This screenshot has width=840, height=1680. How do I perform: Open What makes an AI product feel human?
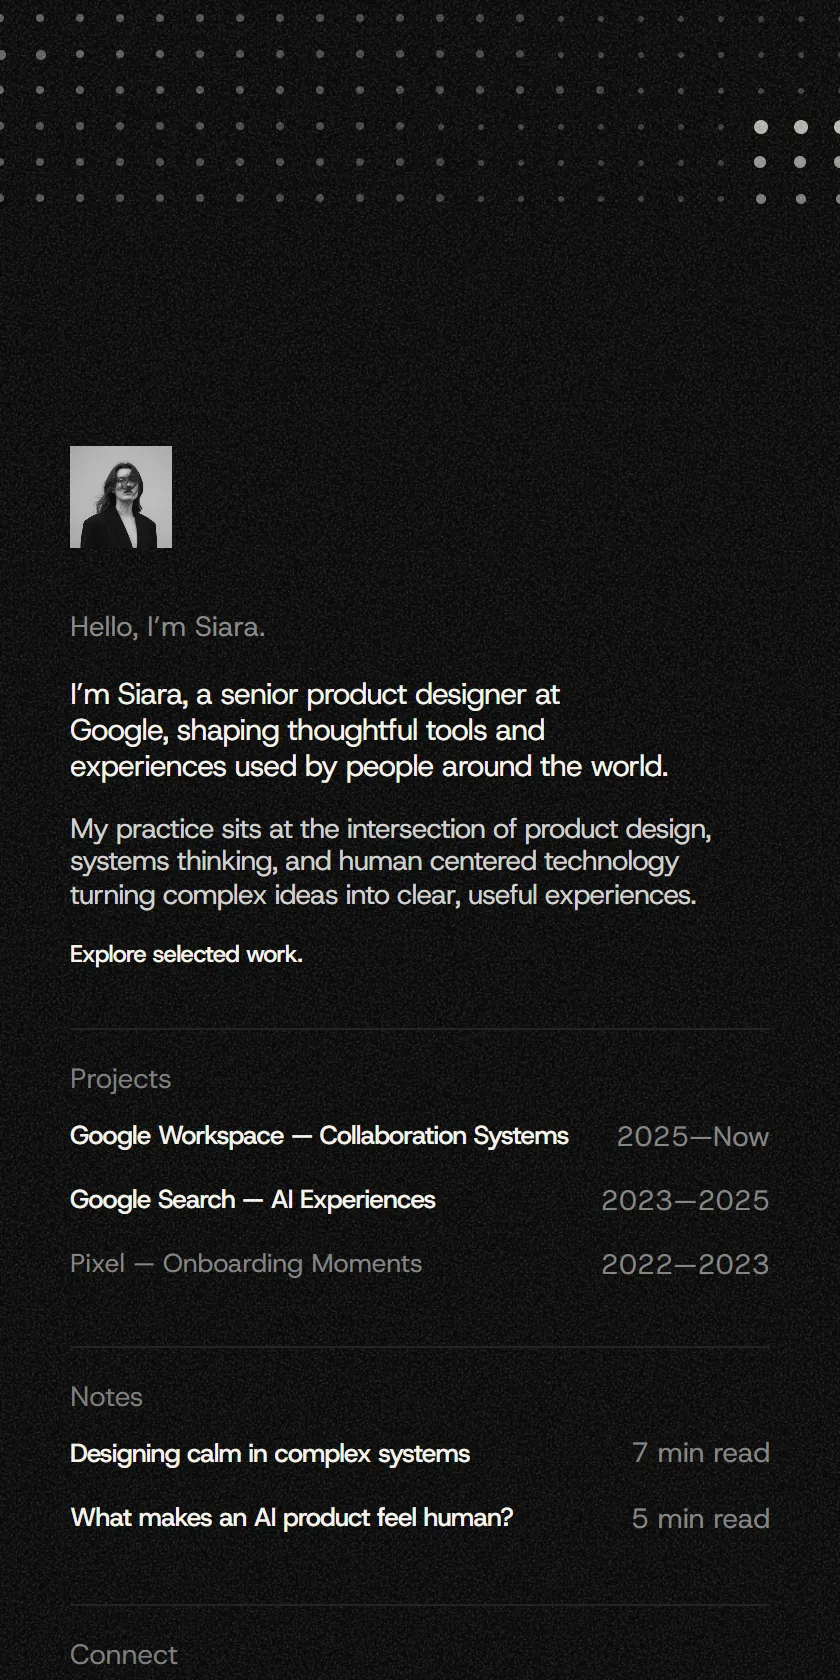(x=292, y=1518)
